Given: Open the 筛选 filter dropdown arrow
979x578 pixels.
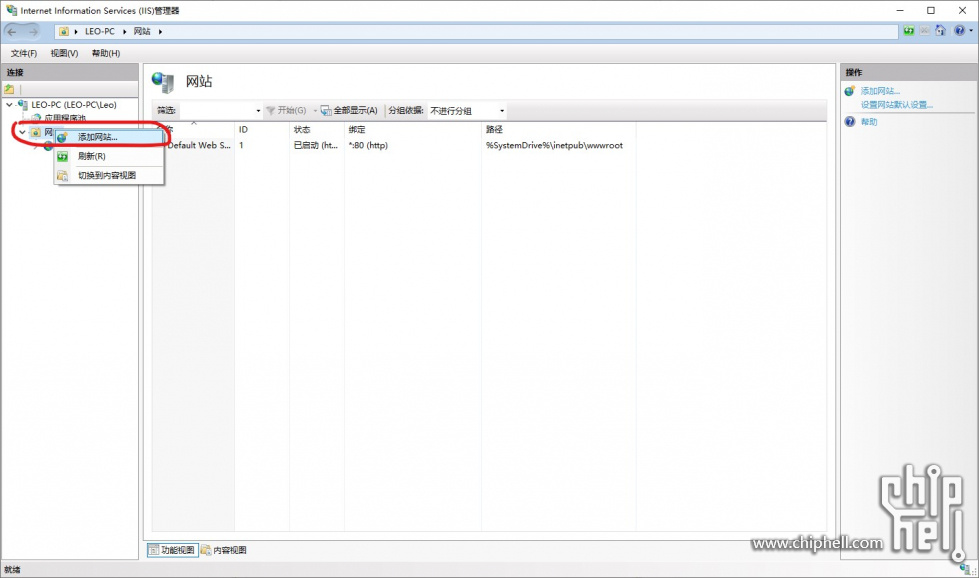Looking at the screenshot, I should (x=258, y=110).
